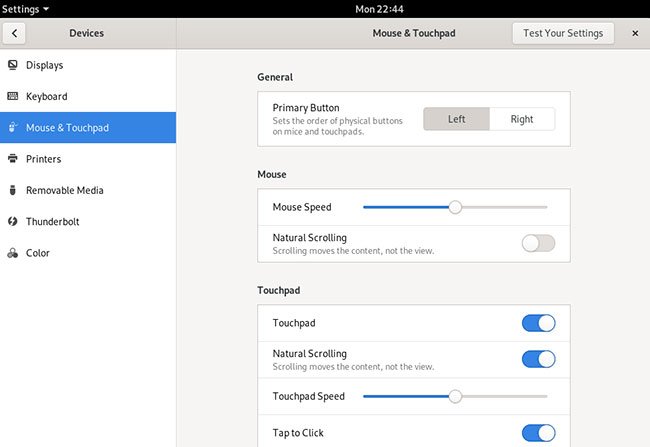Click the Displays monitor icon in sidebar
The image size is (650, 447).
pyautogui.click(x=13, y=65)
